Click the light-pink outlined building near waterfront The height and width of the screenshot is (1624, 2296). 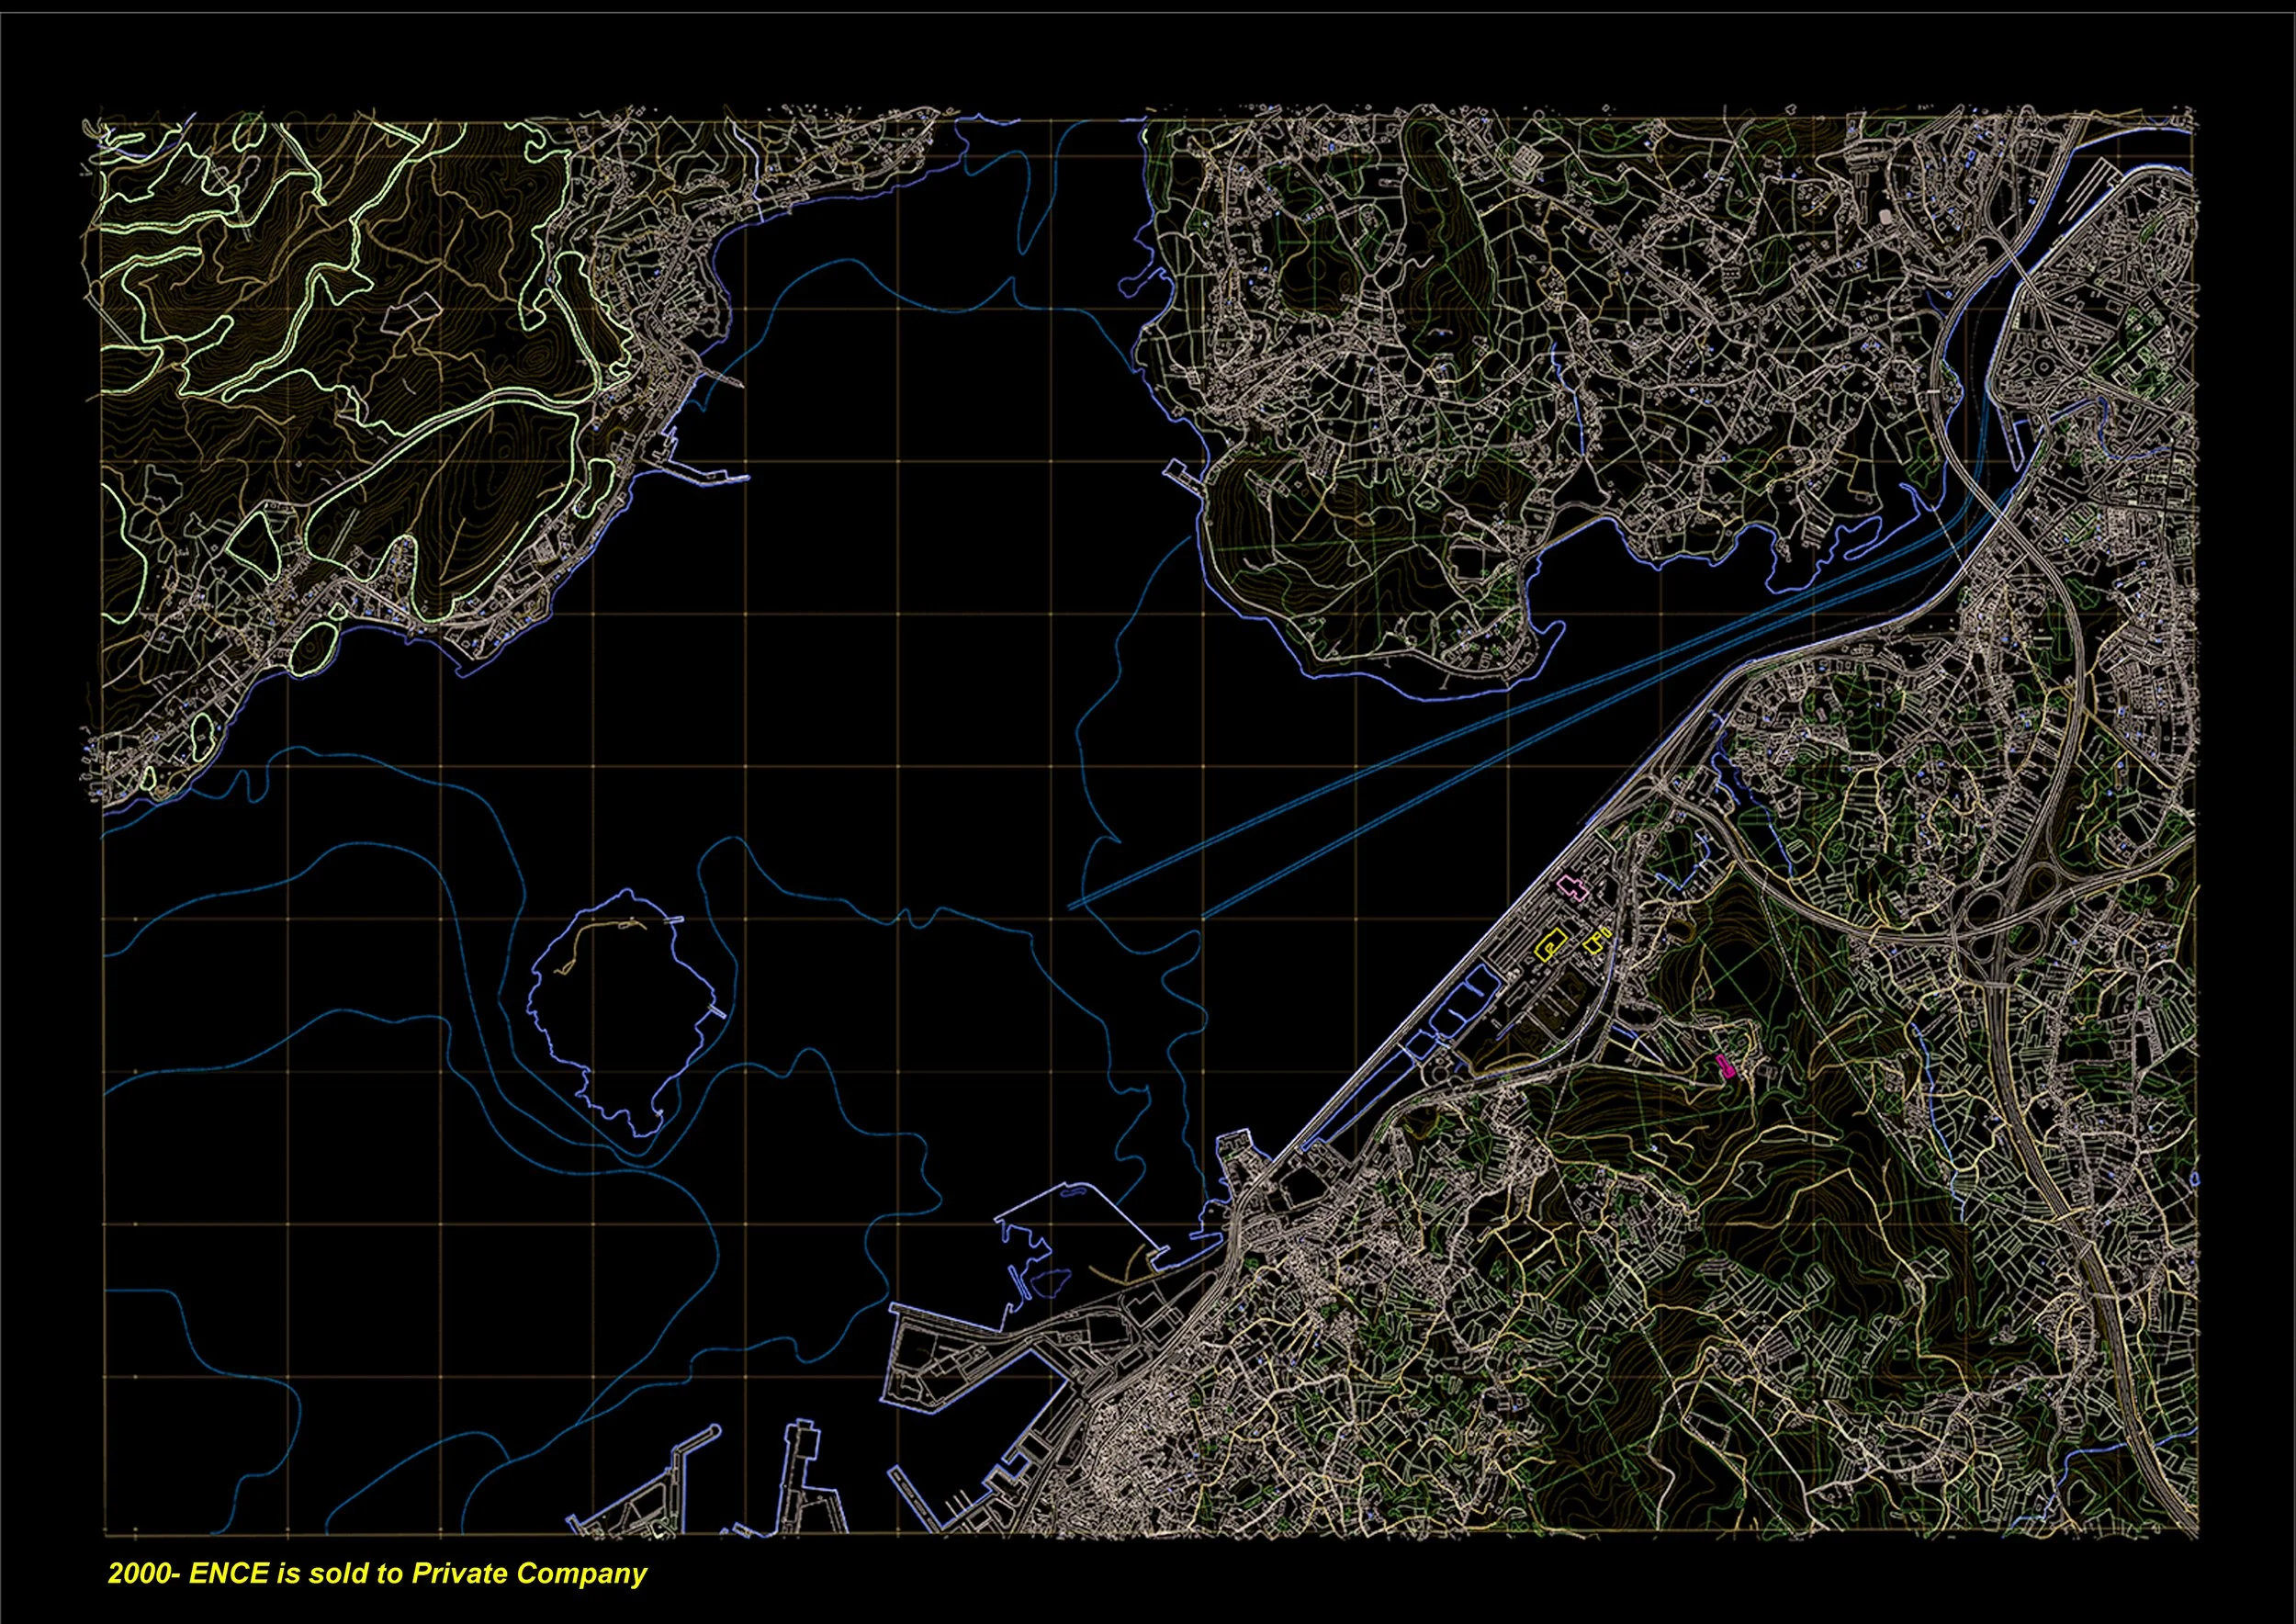pyautogui.click(x=1573, y=887)
